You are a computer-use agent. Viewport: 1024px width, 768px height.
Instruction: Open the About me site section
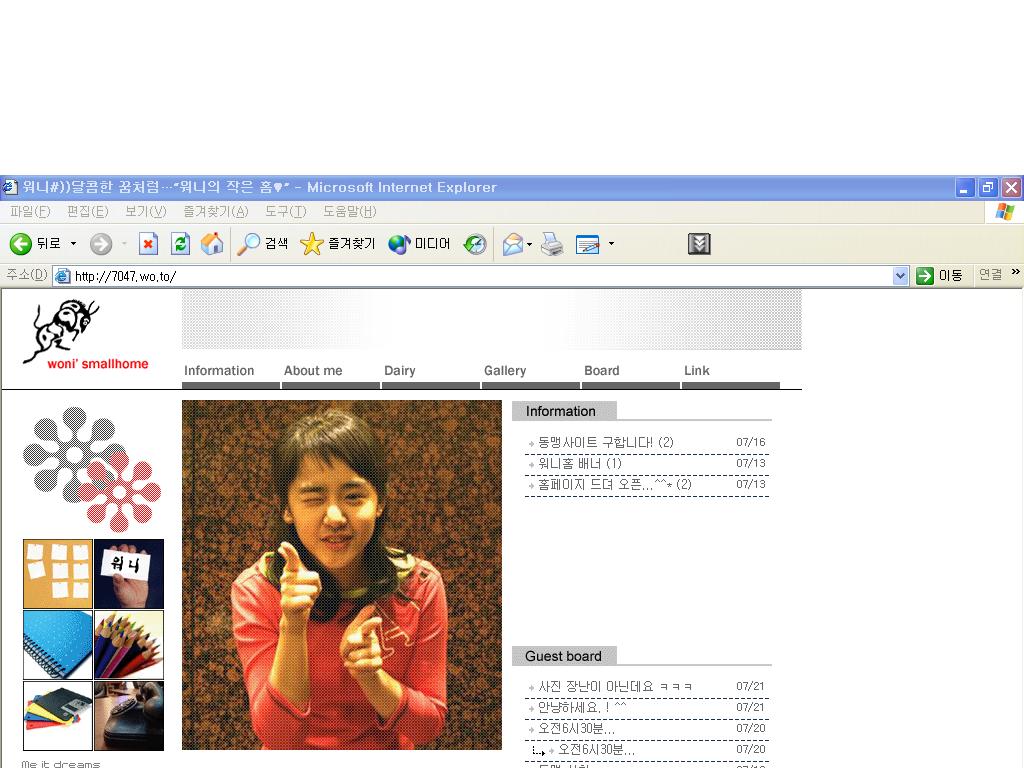point(313,371)
